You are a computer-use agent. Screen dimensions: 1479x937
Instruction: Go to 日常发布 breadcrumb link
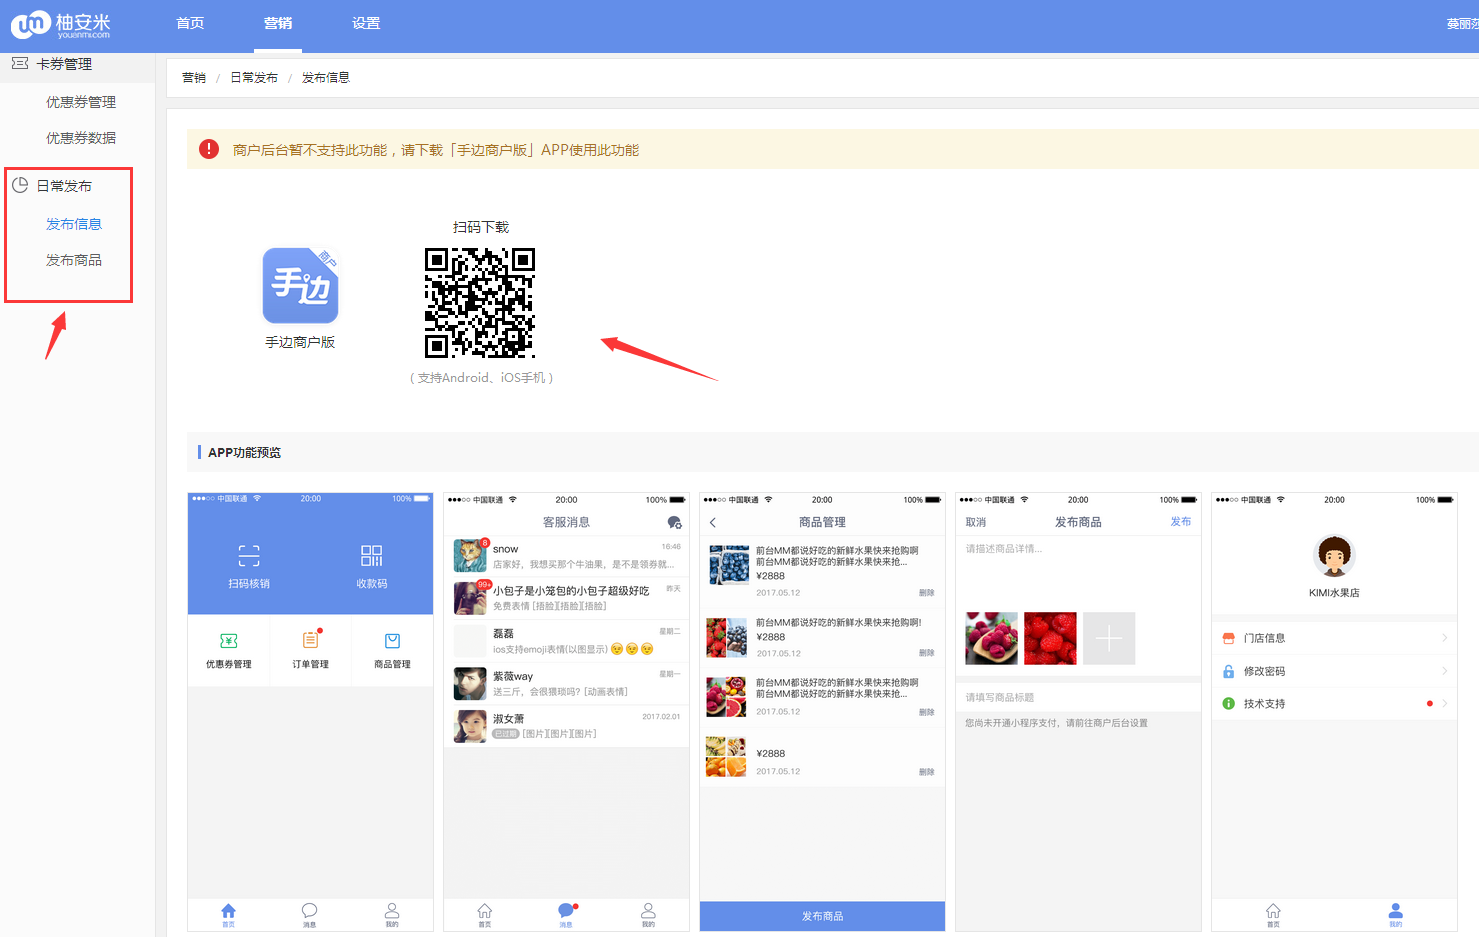tap(254, 78)
